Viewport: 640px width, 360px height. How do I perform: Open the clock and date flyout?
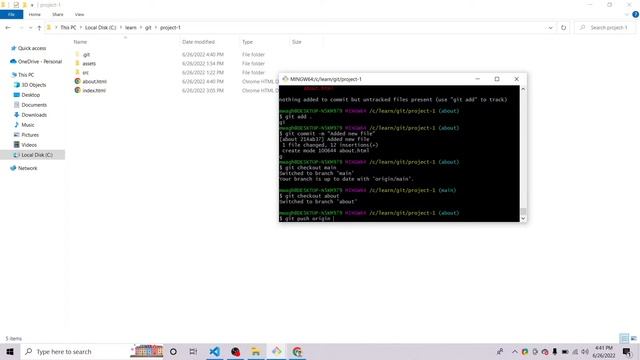pyautogui.click(x=604, y=352)
